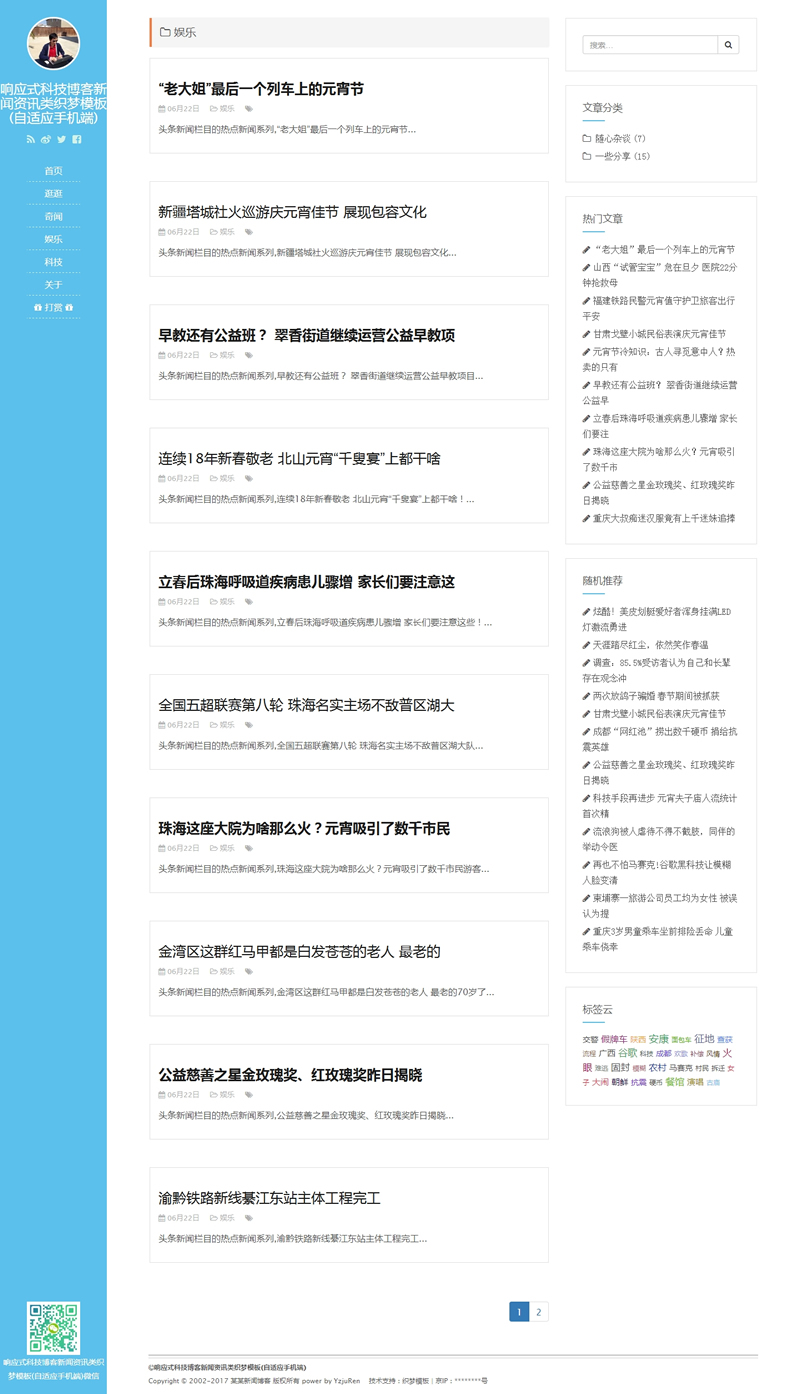The image size is (800, 1394).
Task: Click the RSS feed icon in sidebar
Action: point(30,139)
